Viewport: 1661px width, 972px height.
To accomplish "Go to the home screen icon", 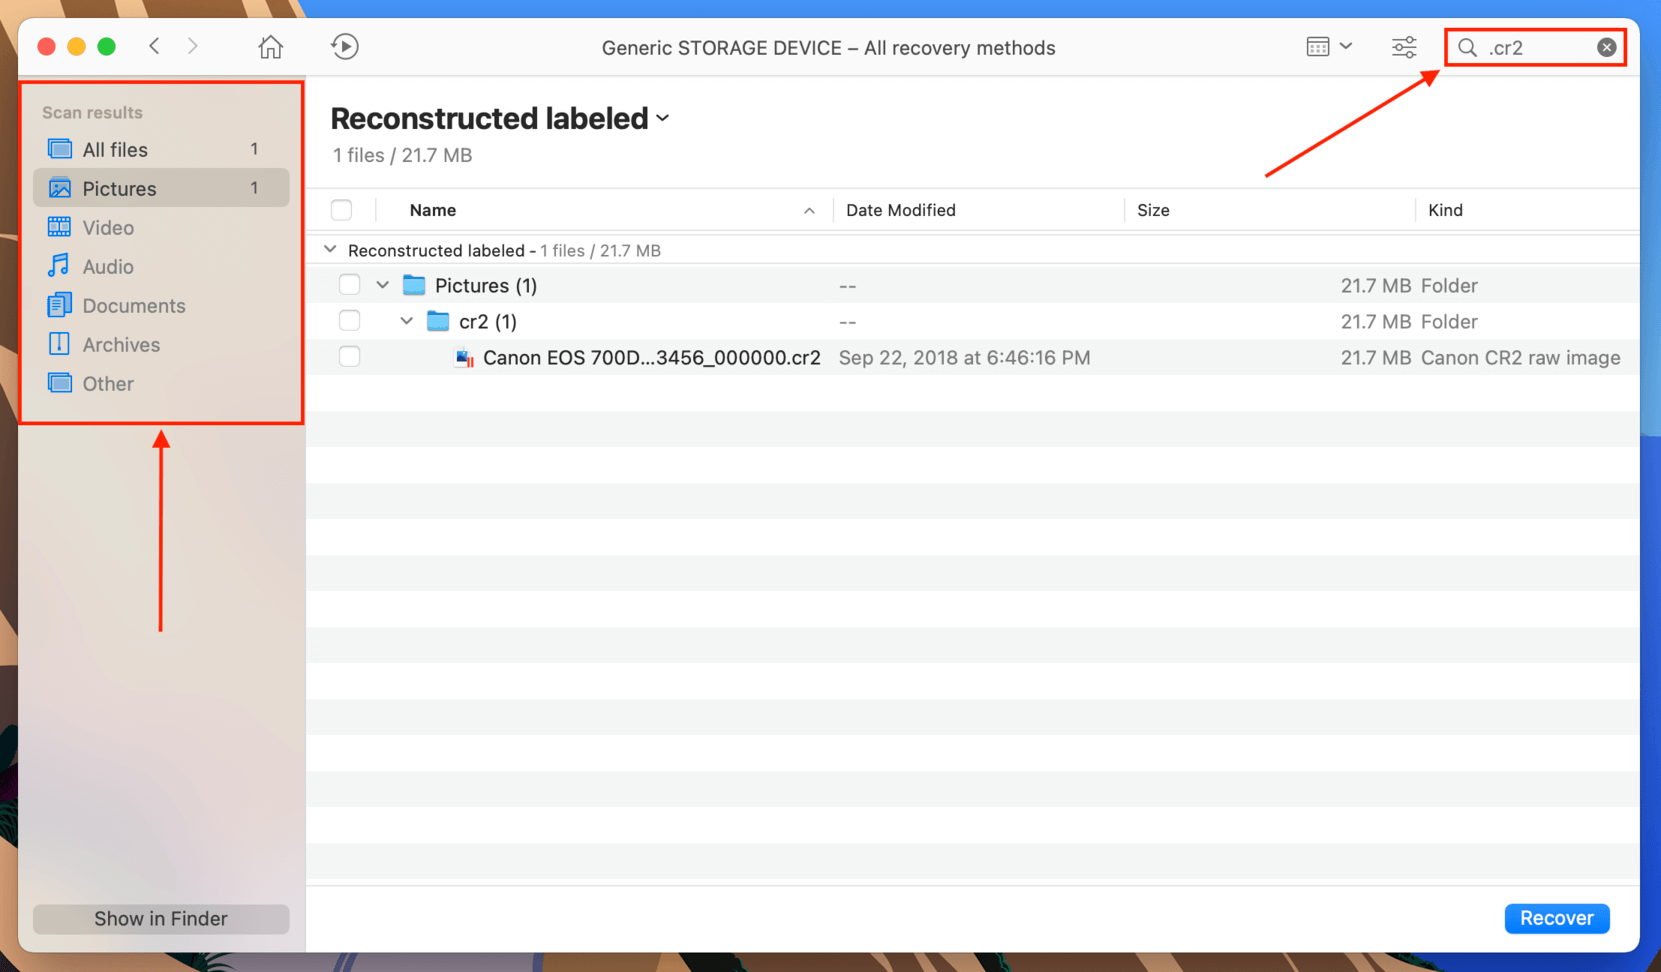I will click(270, 47).
